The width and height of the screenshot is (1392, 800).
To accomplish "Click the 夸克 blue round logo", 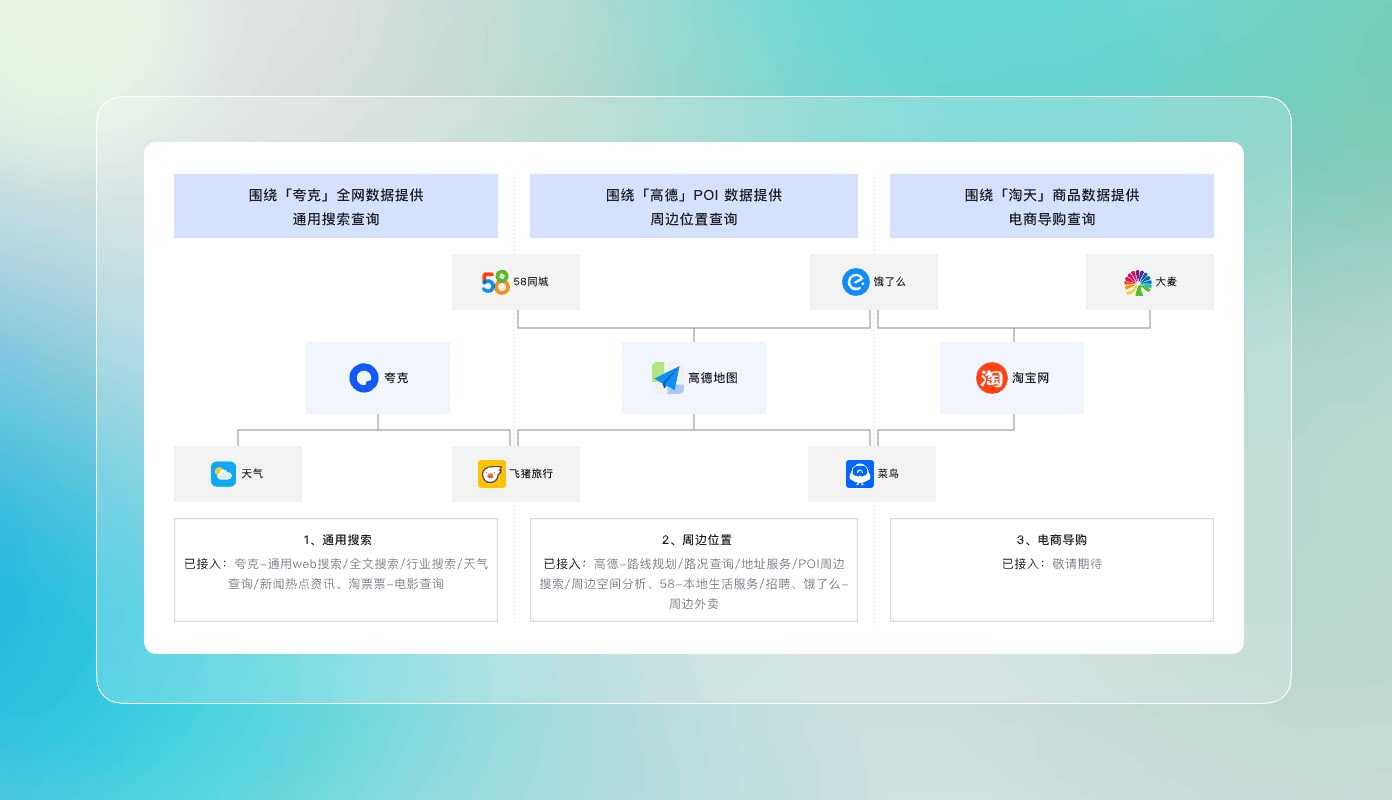I will pyautogui.click(x=363, y=378).
